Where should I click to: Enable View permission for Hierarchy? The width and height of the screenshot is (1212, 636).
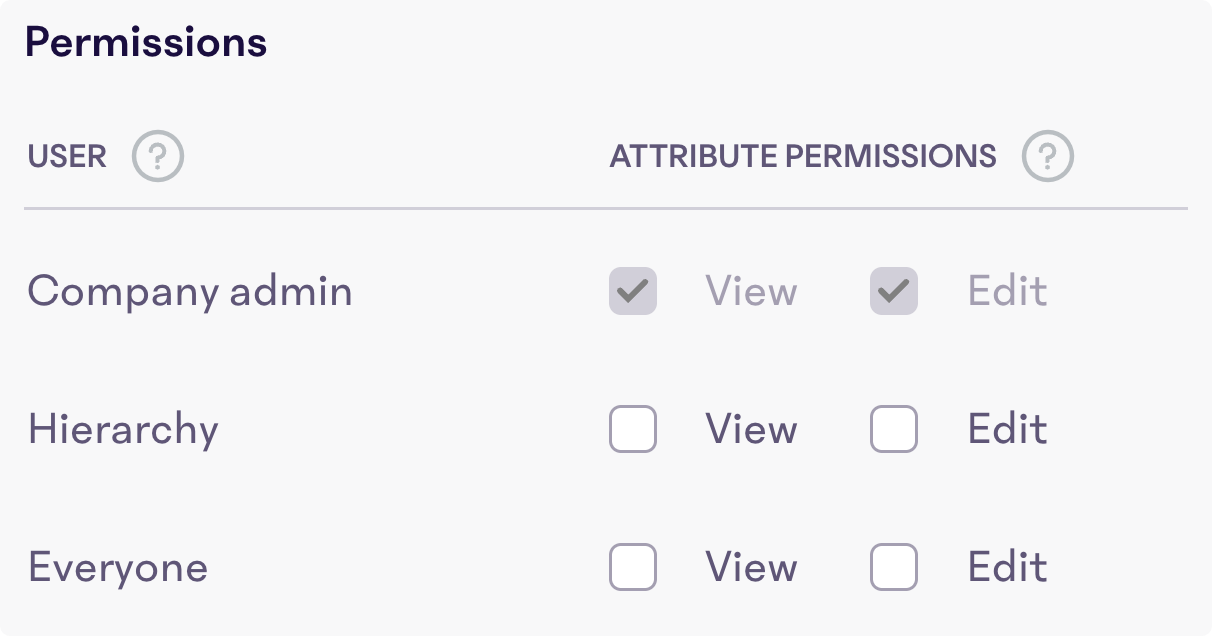[633, 429]
